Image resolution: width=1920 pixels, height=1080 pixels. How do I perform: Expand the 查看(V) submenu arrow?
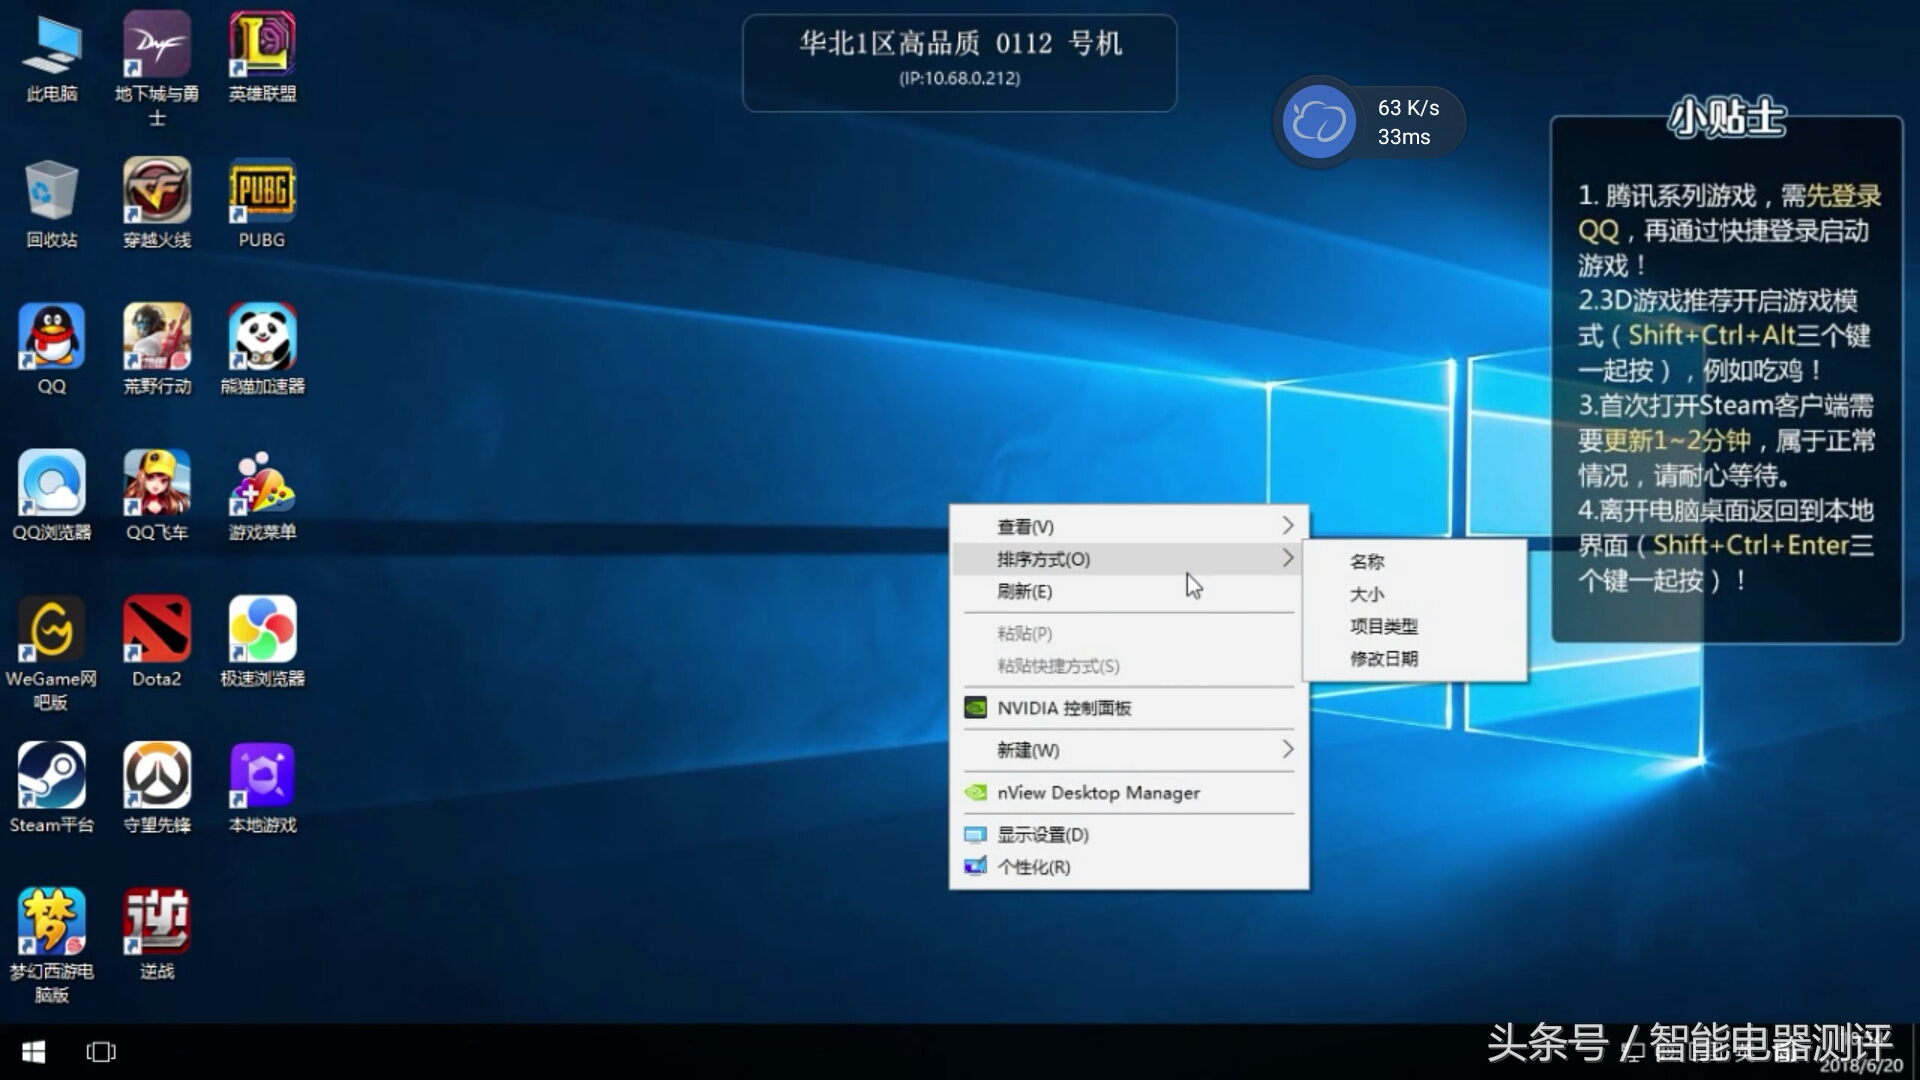click(1287, 526)
